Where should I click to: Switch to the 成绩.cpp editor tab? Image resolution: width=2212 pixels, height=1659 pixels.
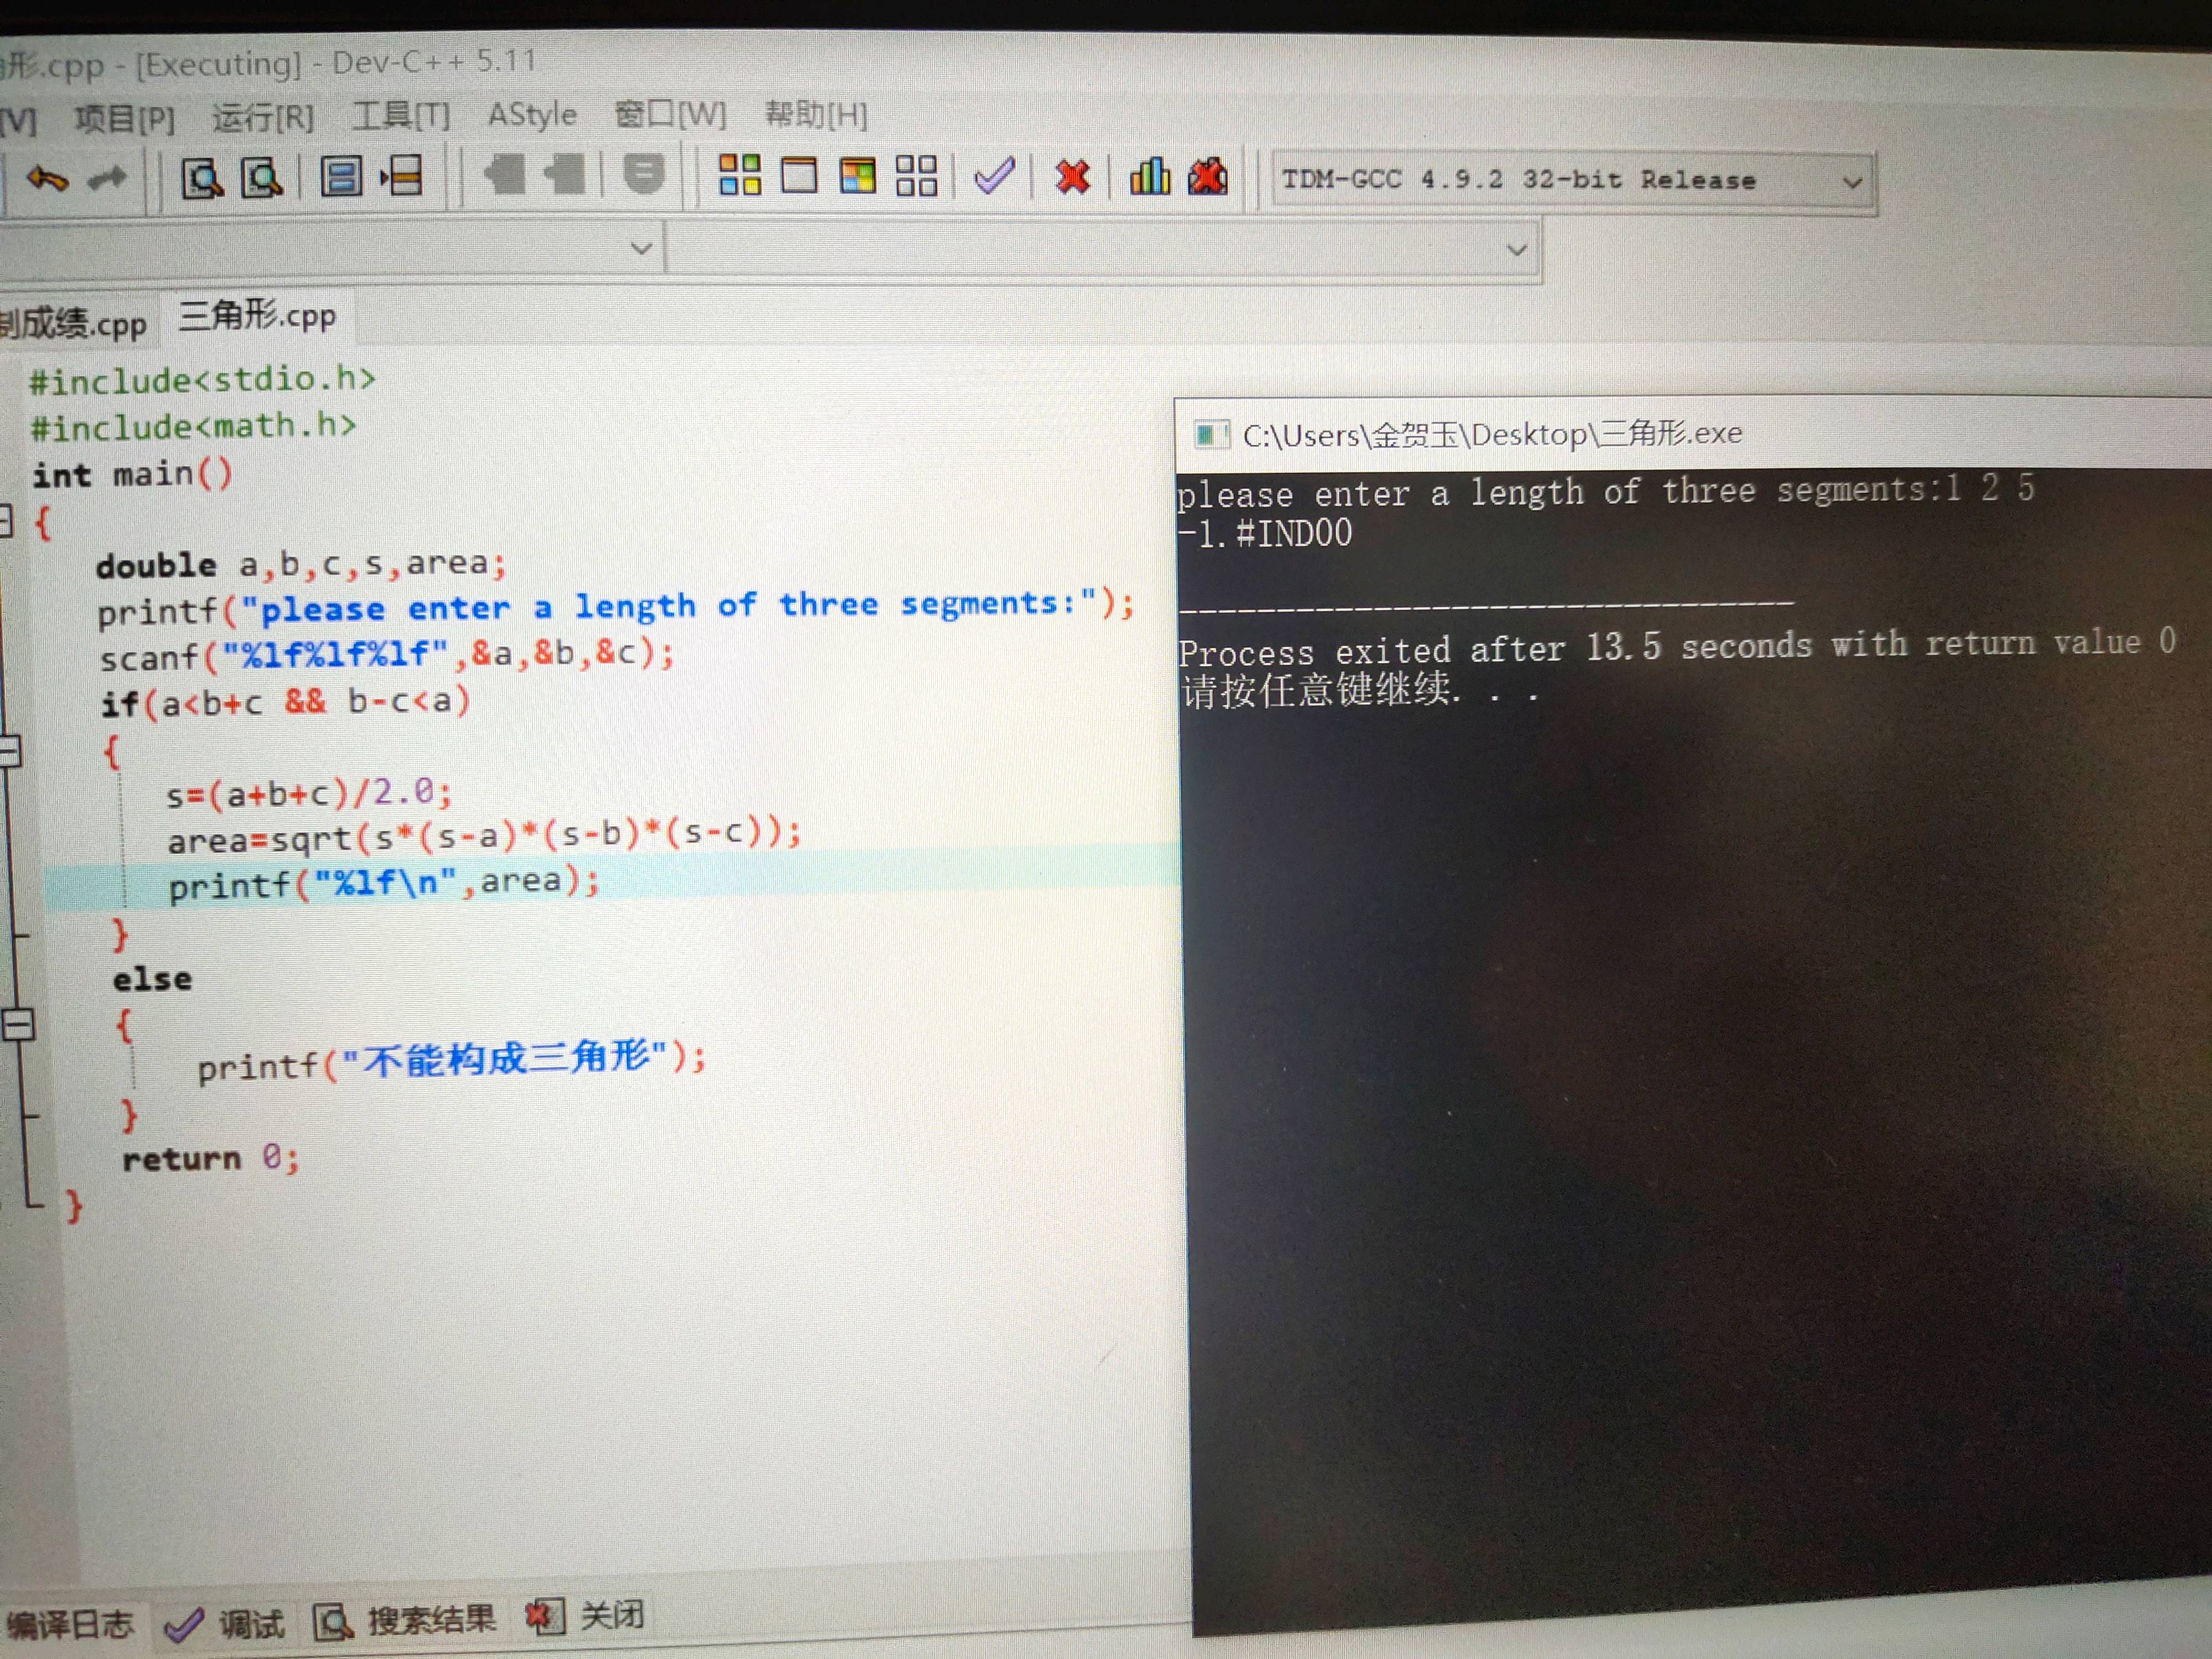tap(74, 323)
